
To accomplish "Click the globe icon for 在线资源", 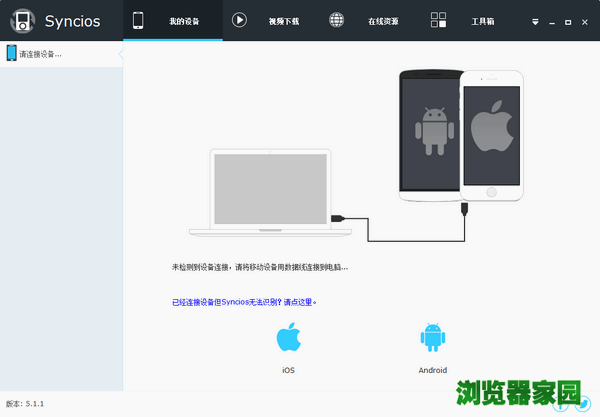I will click(x=338, y=20).
